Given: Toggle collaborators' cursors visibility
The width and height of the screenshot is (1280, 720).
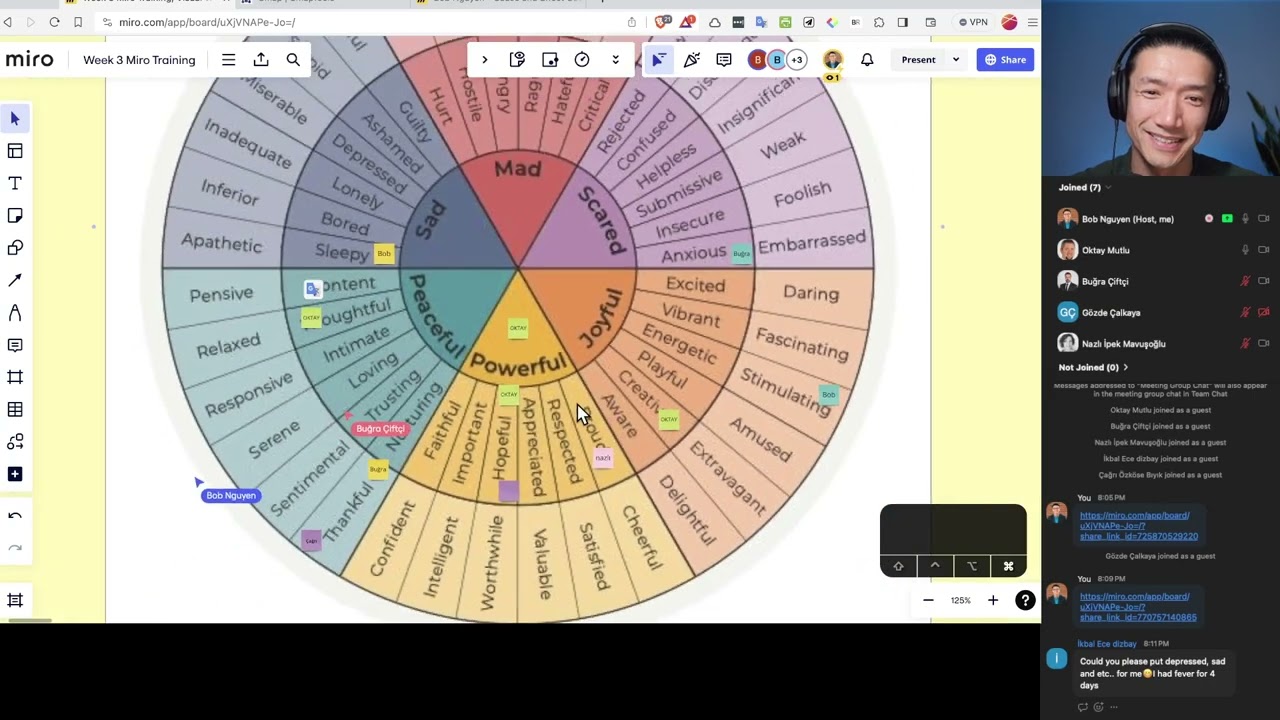Looking at the screenshot, I should (x=658, y=60).
